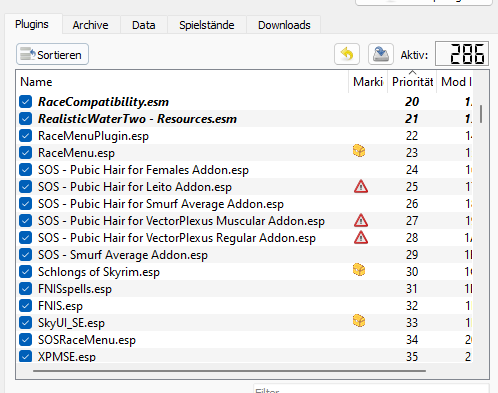Image resolution: width=498 pixels, height=393 pixels.
Task: Toggle VectorPlexus Muscular Addon checkbox
Action: click(26, 221)
